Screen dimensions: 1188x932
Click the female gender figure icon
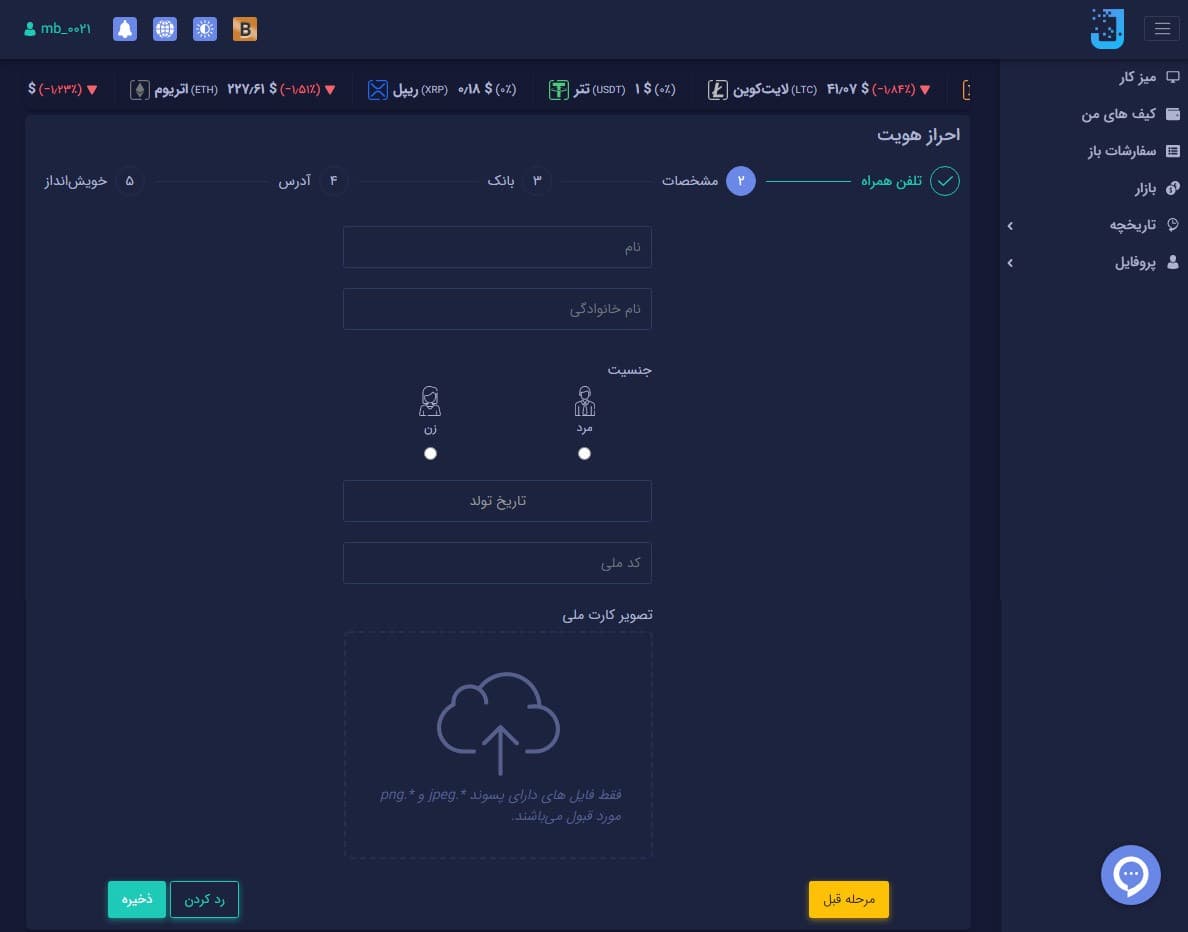coord(430,402)
